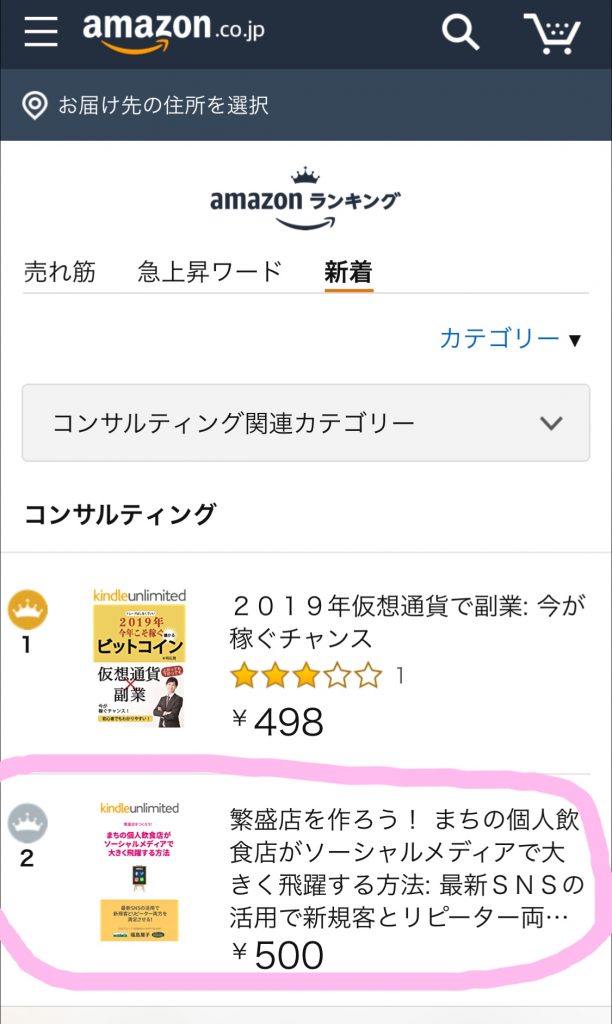This screenshot has height=1024, width=612.
Task: Select delivery address お届け先の住所を選択
Action: click(163, 105)
